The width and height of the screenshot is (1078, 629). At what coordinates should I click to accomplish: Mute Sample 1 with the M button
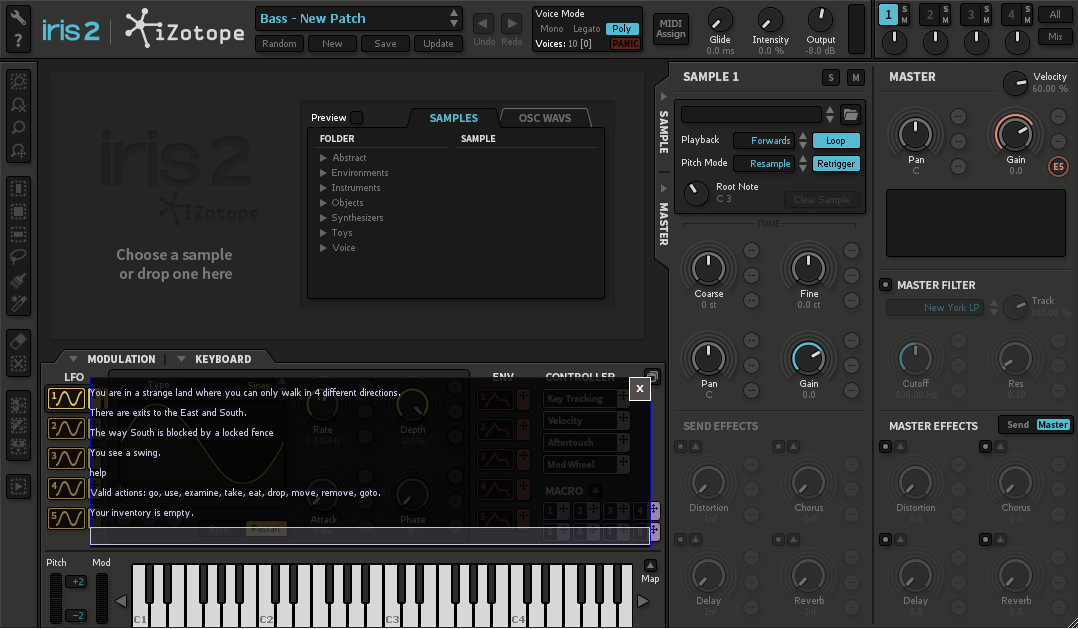[855, 78]
